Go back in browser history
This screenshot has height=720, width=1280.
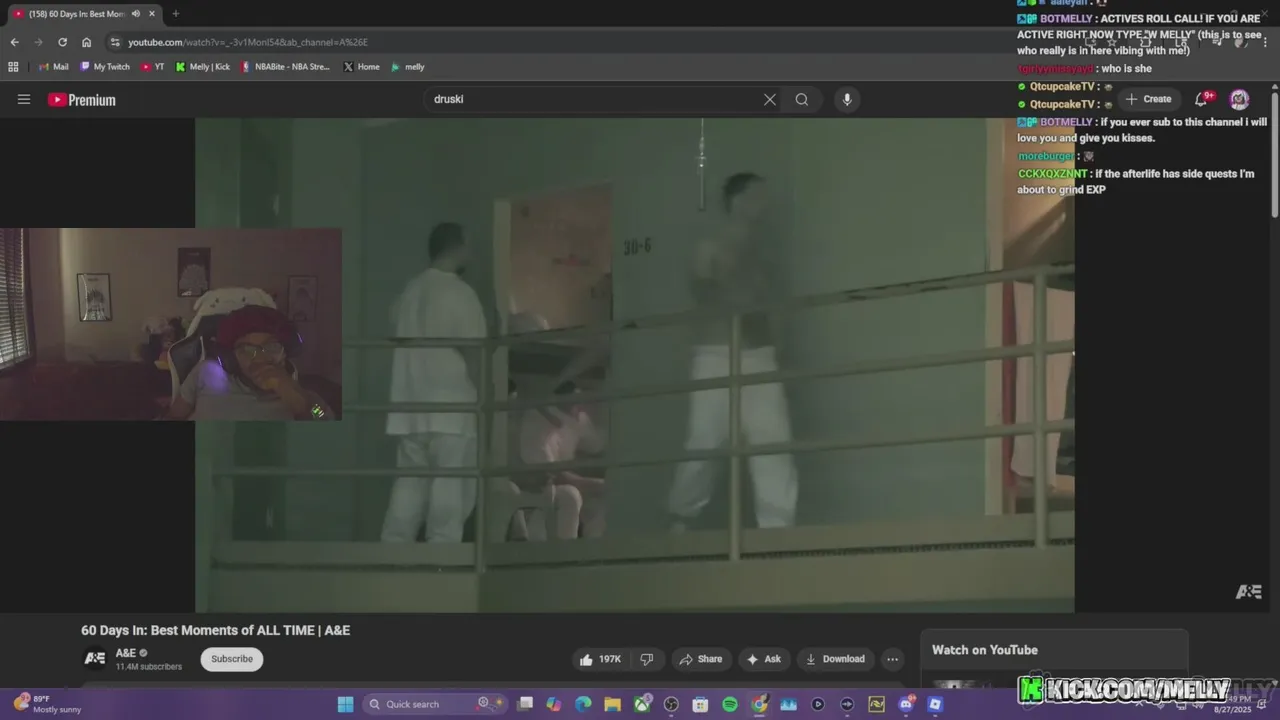coord(14,42)
